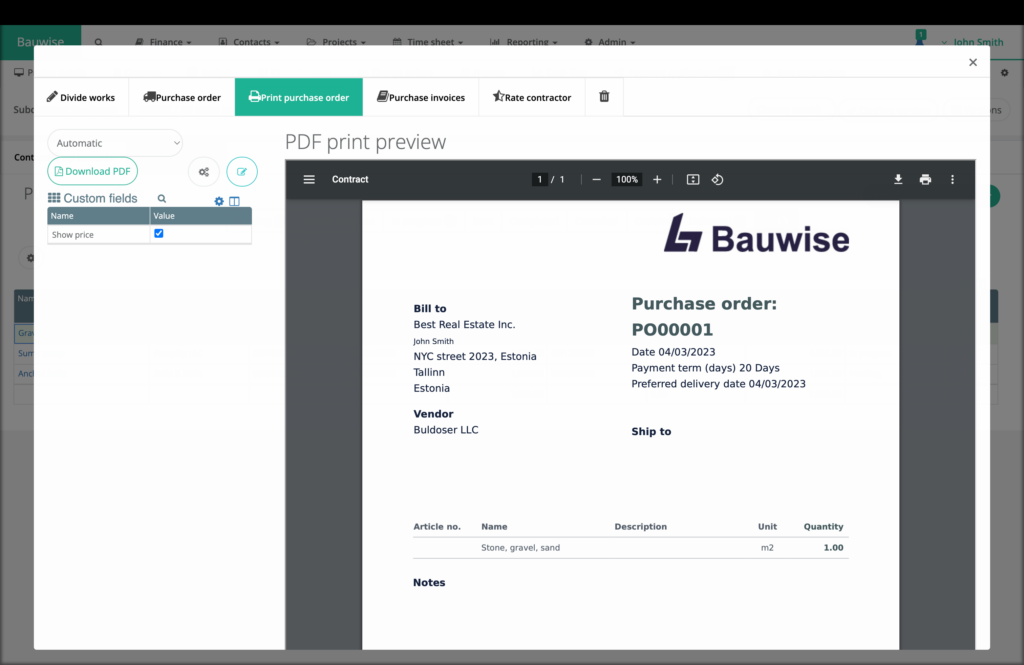Image resolution: width=1024 pixels, height=665 pixels.
Task: Open the Time sheet menu
Action: tap(428, 41)
